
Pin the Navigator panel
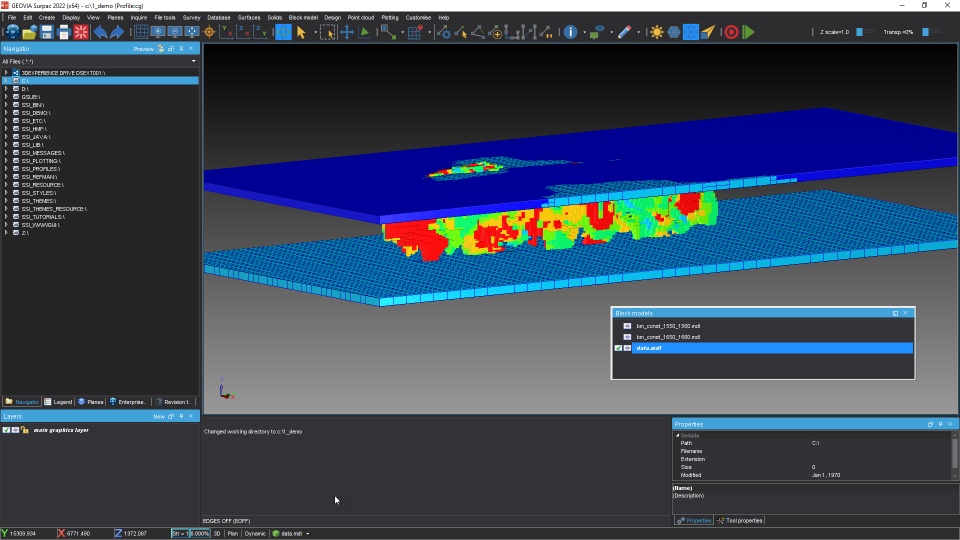coord(181,48)
